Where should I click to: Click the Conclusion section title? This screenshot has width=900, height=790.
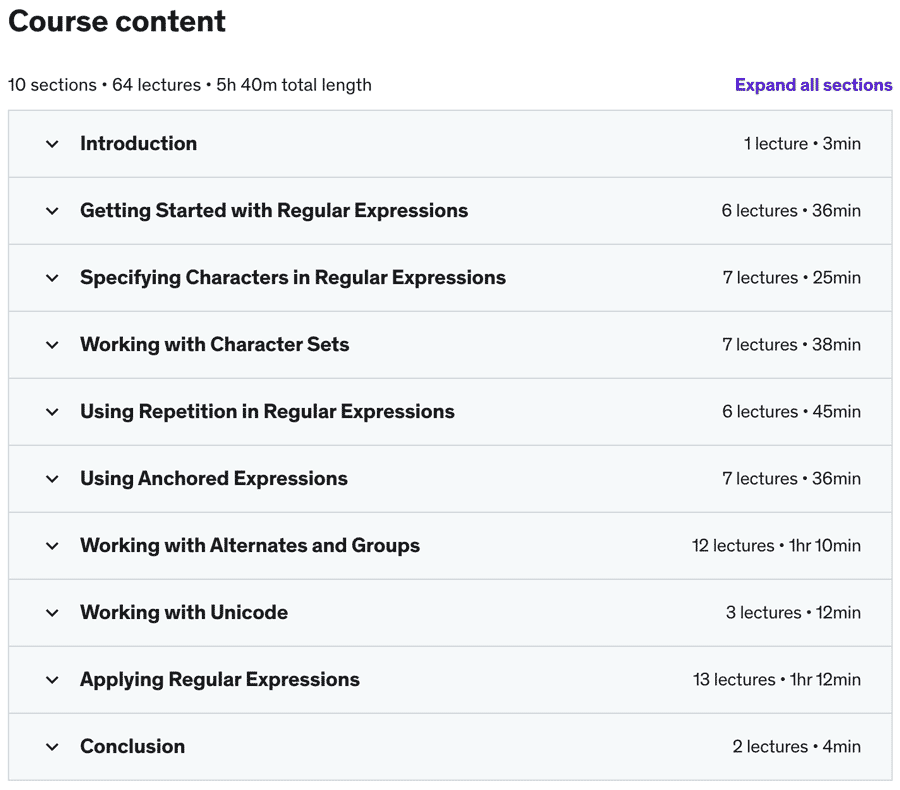click(133, 746)
